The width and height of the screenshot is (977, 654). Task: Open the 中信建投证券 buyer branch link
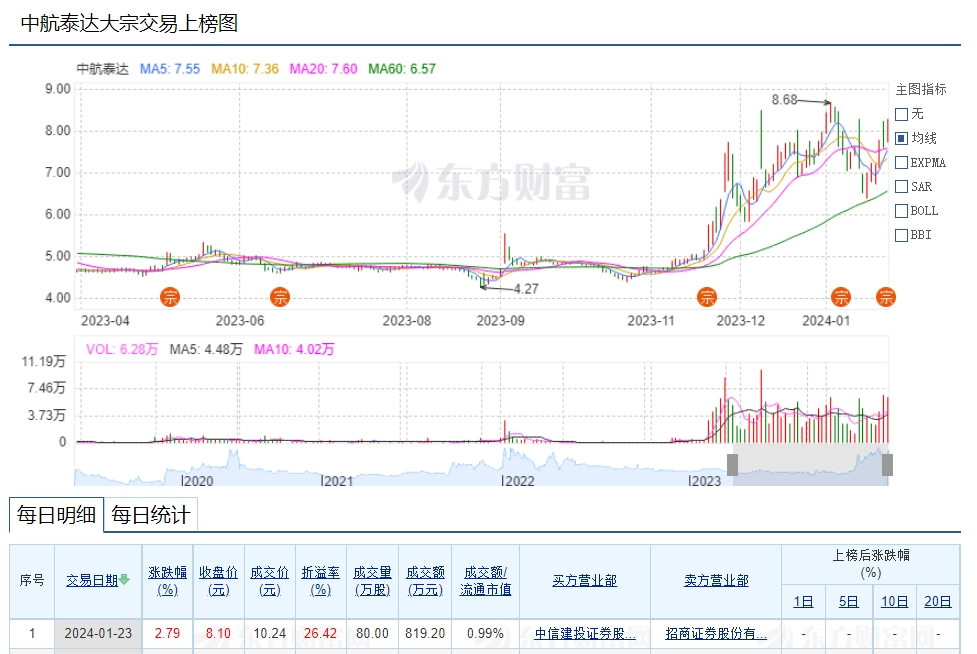584,633
